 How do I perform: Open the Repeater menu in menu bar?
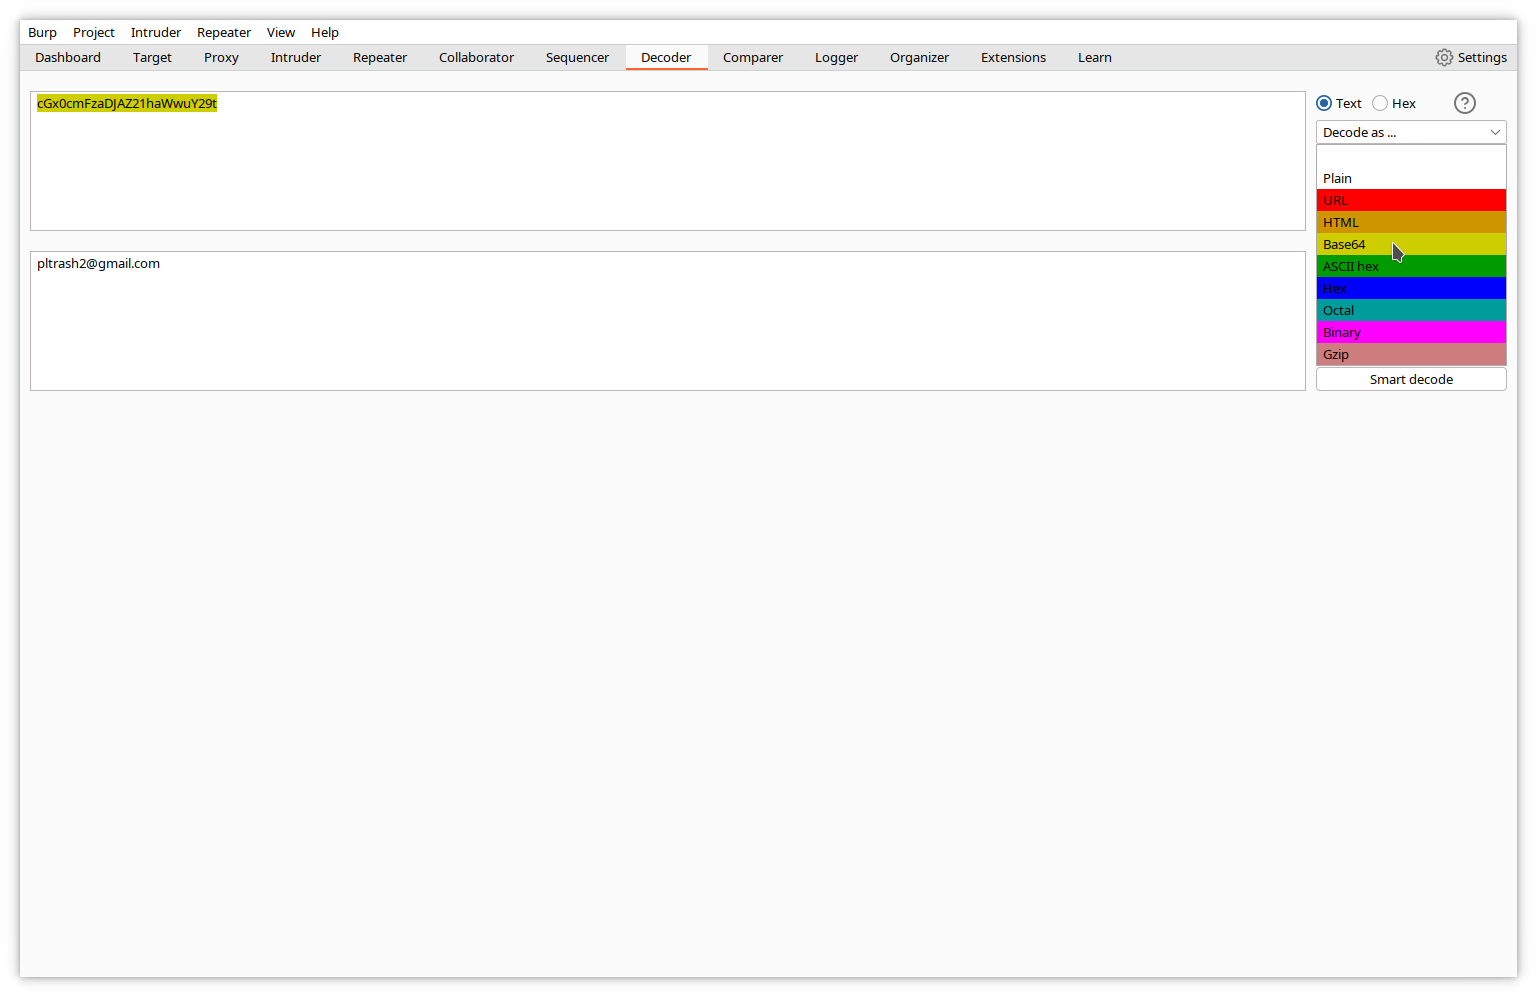[x=224, y=32]
